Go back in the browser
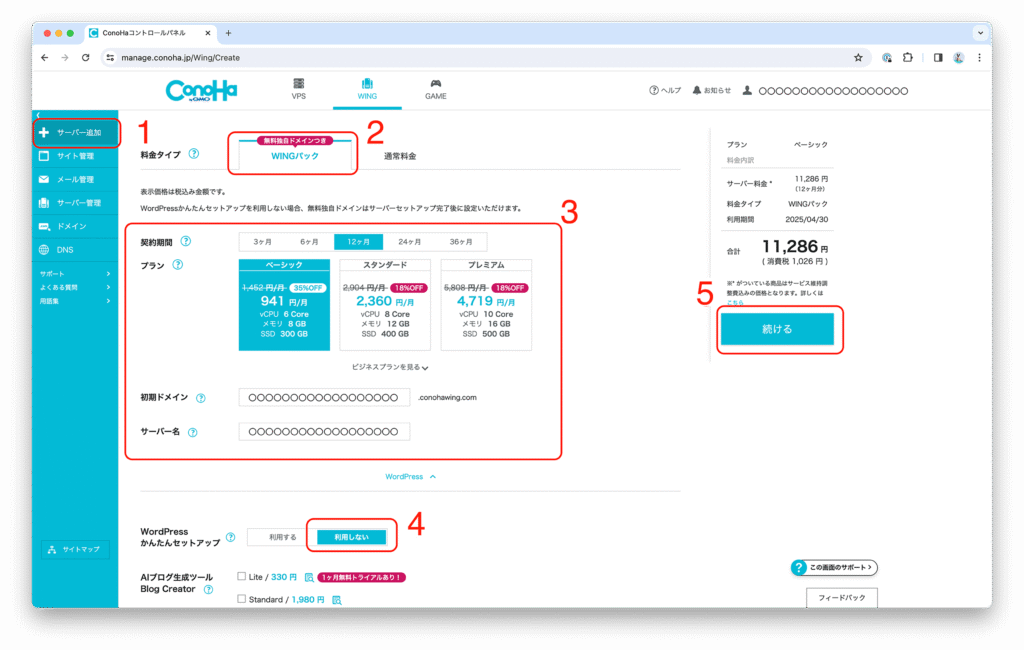This screenshot has height=650, width=1024. click(x=44, y=57)
